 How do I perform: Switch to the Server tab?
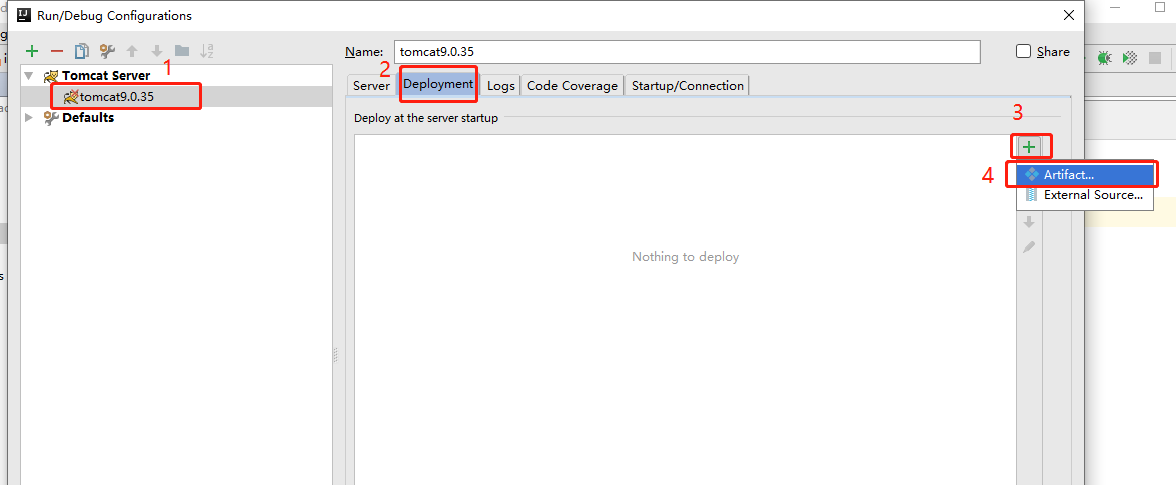coord(371,86)
